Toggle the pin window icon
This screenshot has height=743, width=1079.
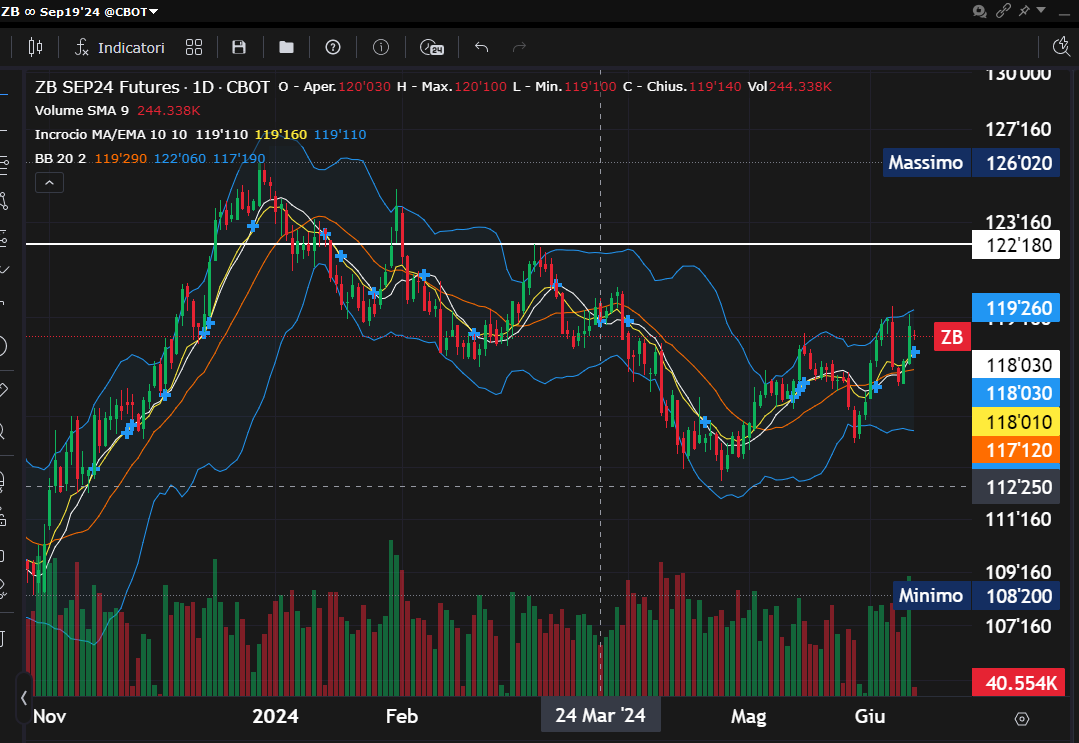(x=1024, y=11)
